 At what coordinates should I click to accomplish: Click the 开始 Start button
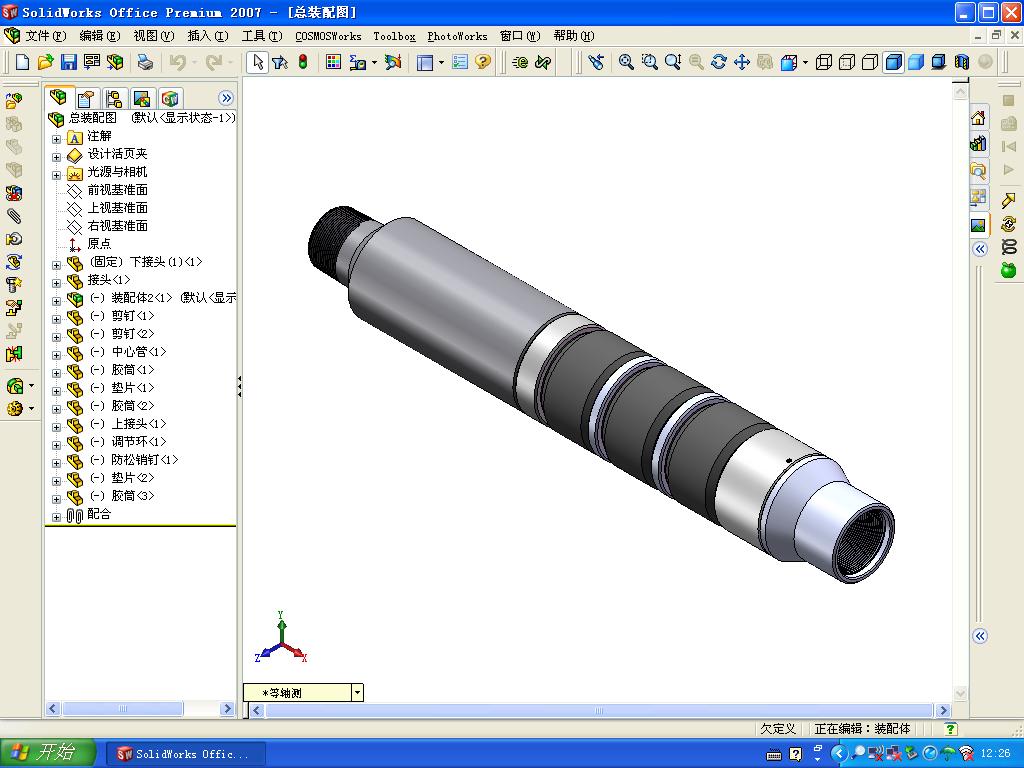(x=48, y=753)
